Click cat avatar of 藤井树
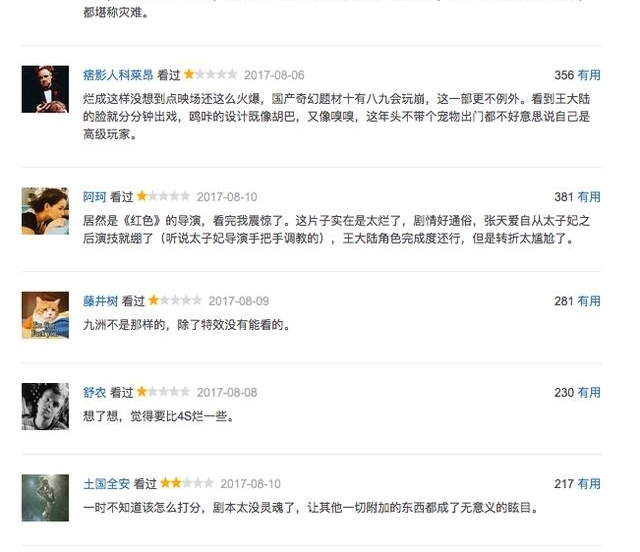Image resolution: width=640 pixels, height=552 pixels. click(x=45, y=314)
